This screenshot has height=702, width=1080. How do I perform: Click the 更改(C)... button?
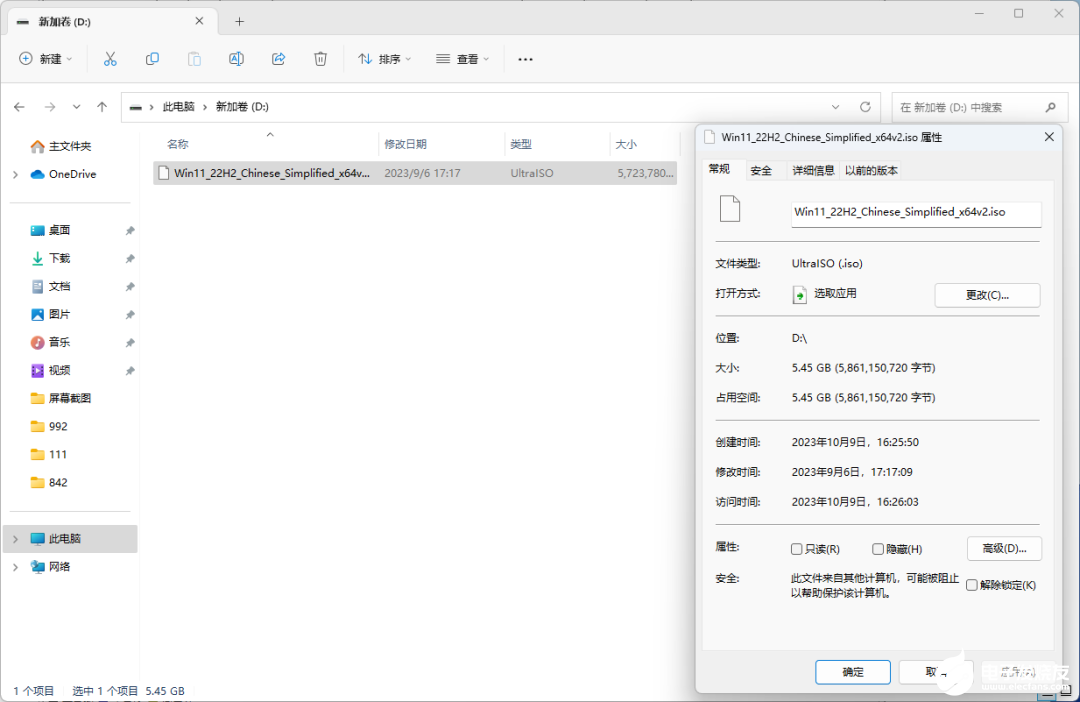[x=987, y=295]
